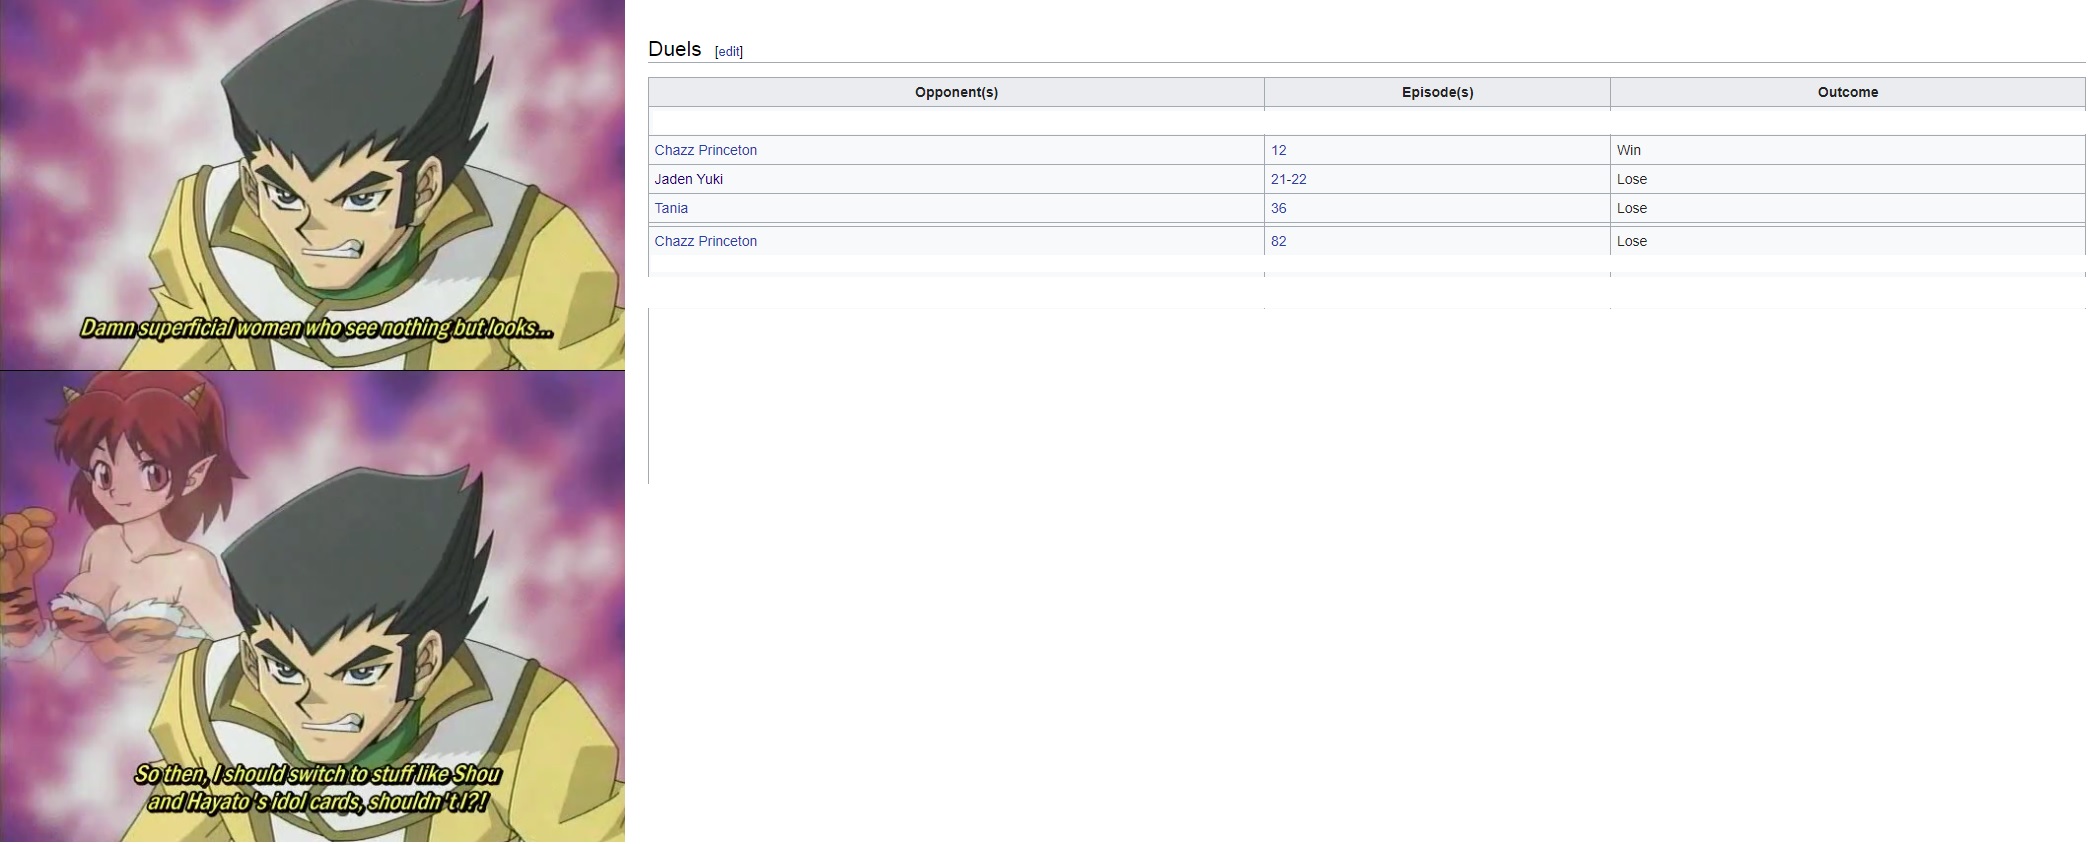
Task: Click the top anime frame without the girl
Action: 312,185
